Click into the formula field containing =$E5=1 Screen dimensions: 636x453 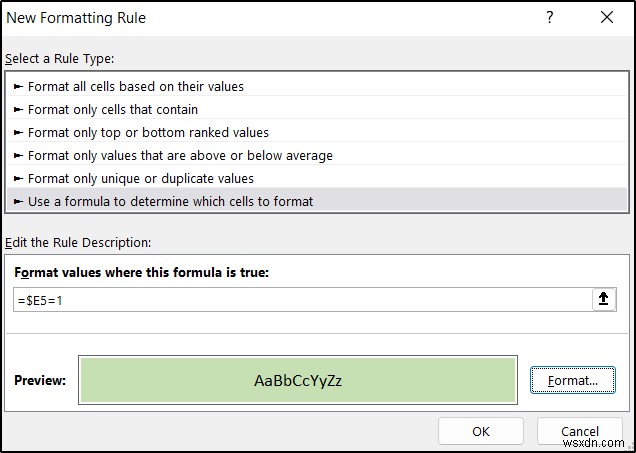(300, 299)
